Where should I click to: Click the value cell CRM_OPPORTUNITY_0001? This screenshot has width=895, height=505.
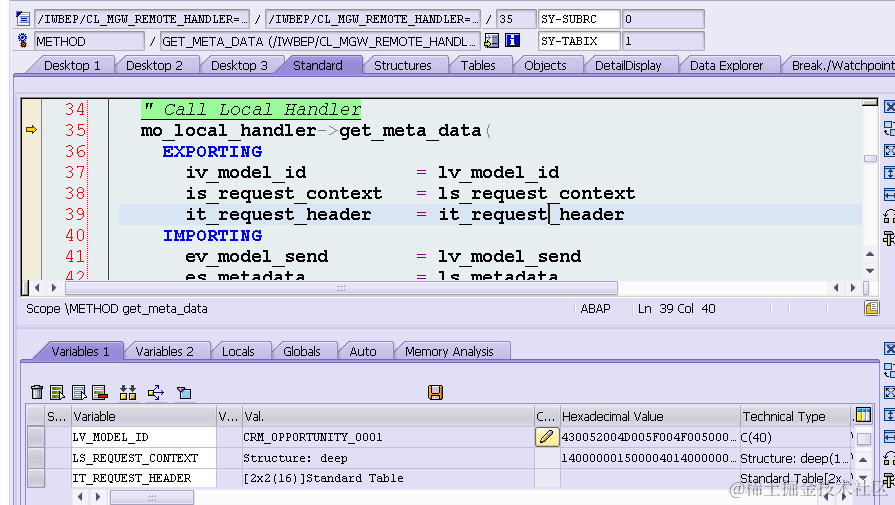tap(388, 437)
